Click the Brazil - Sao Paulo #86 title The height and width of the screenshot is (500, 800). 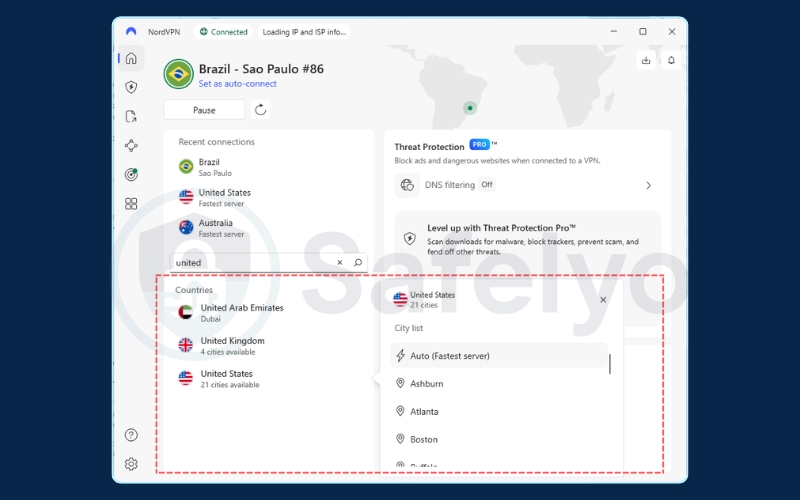pyautogui.click(x=261, y=69)
